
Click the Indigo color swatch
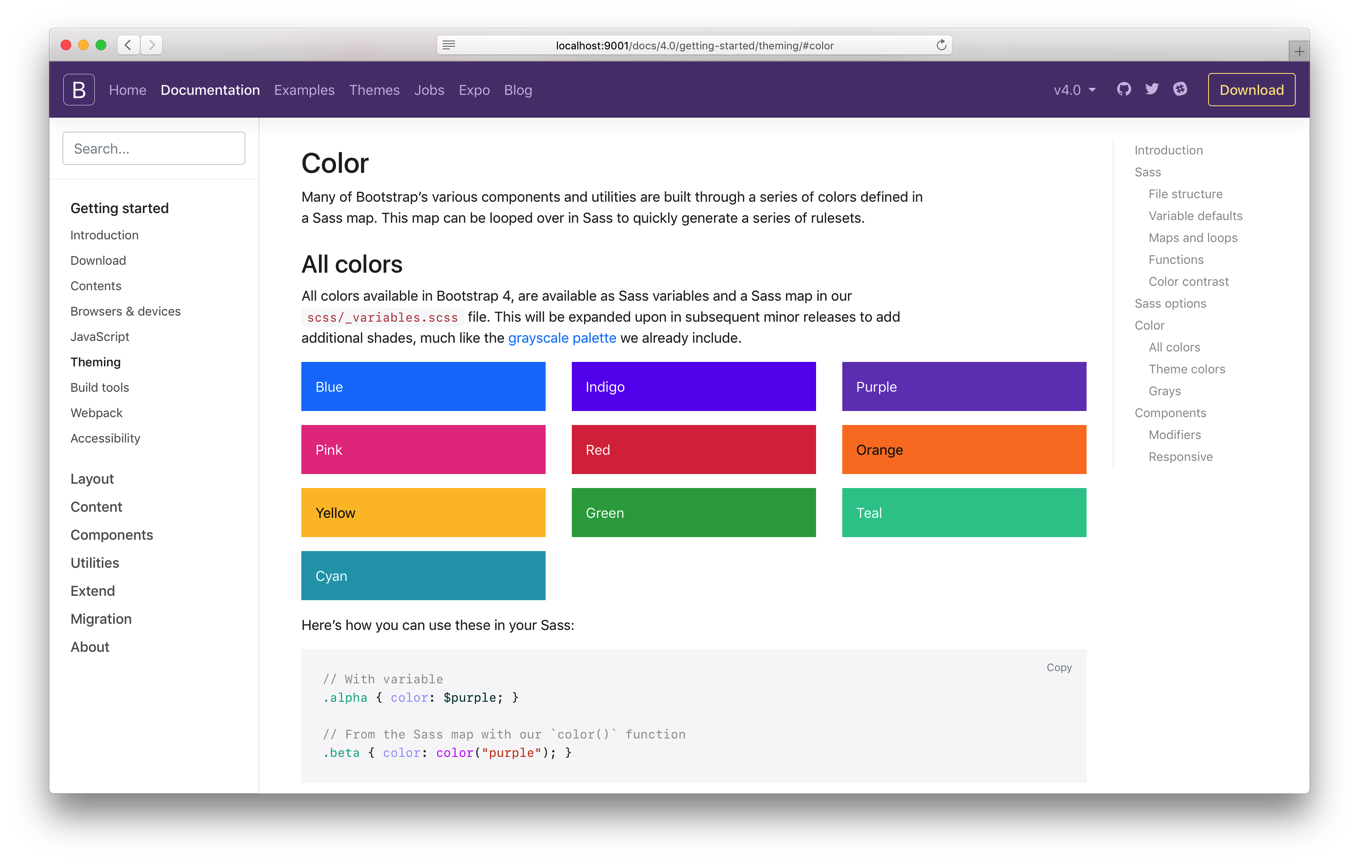click(693, 387)
